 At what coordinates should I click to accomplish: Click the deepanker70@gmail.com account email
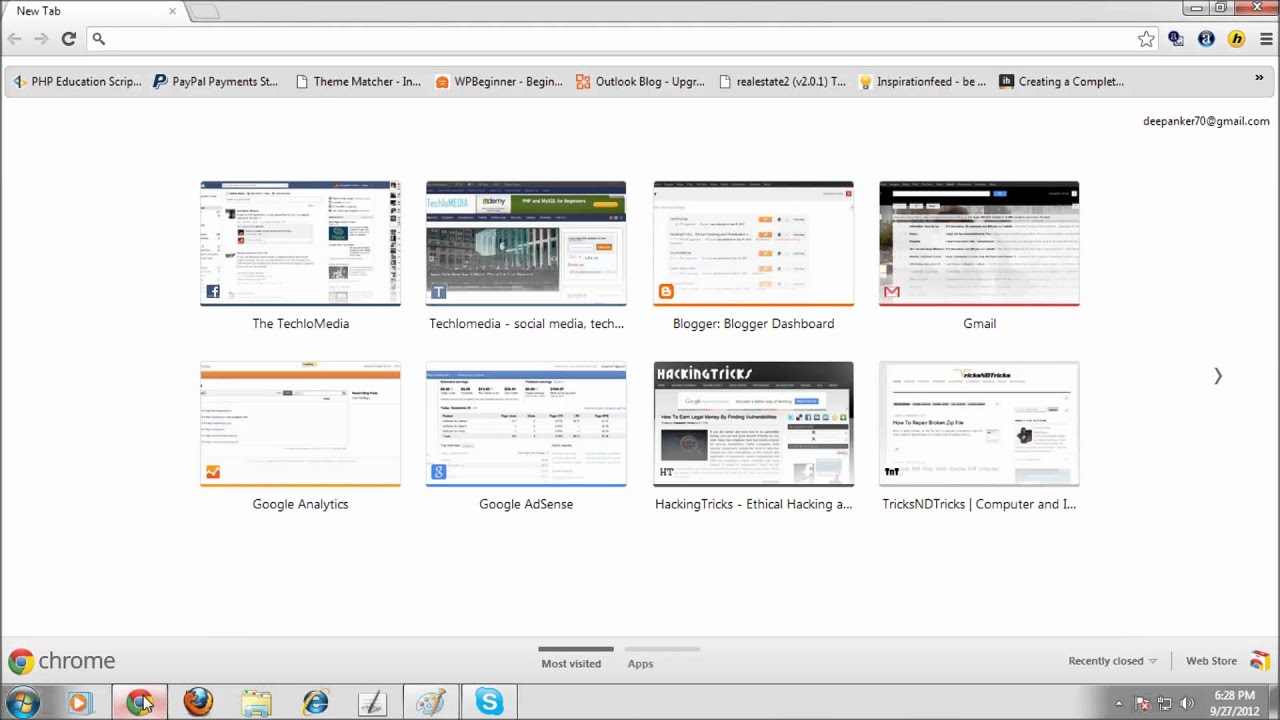(1206, 121)
